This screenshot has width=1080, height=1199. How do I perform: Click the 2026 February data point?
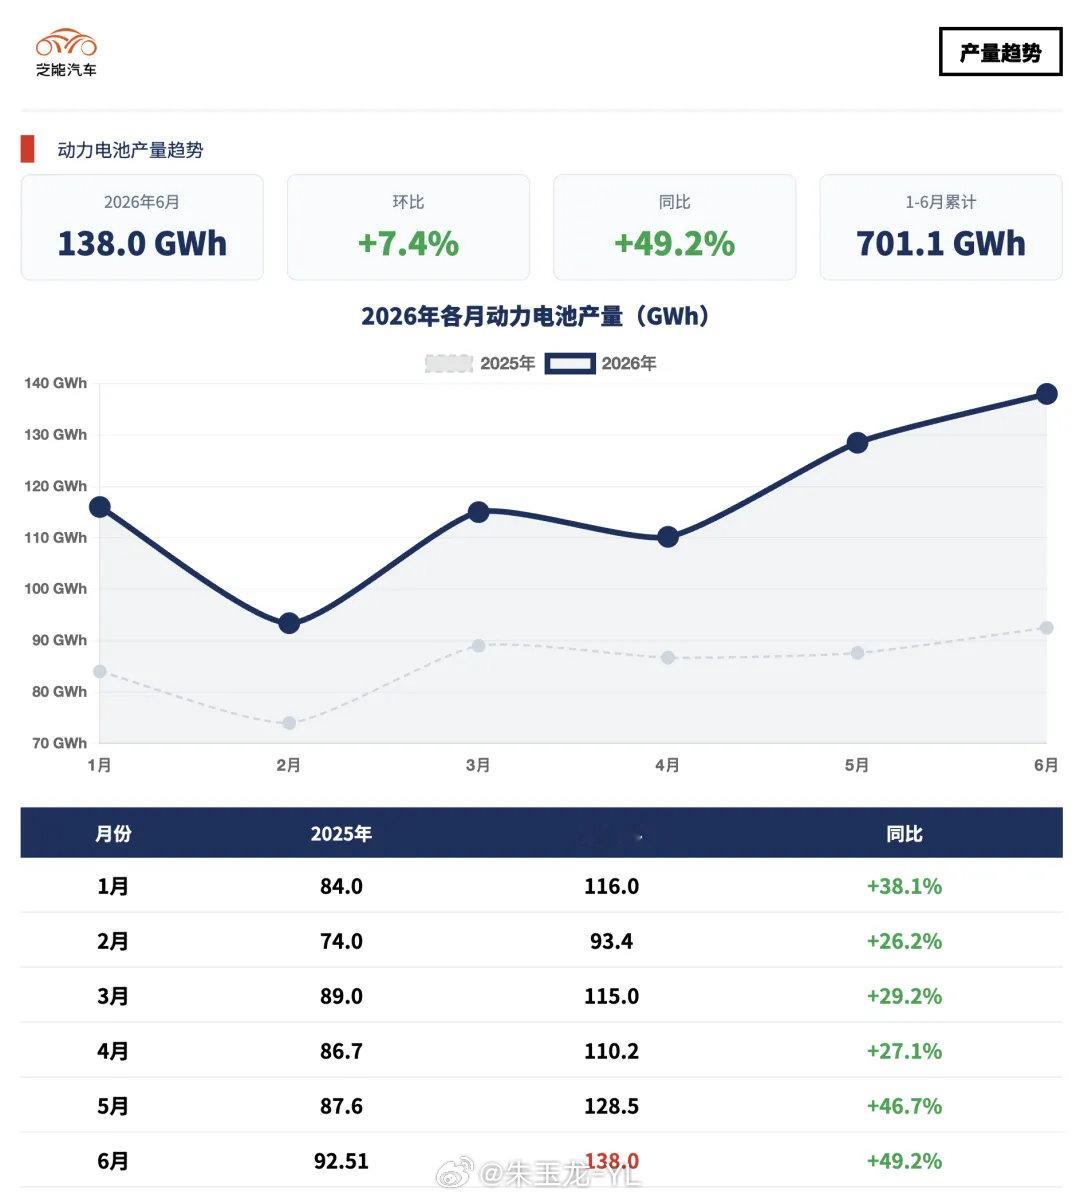(x=289, y=623)
